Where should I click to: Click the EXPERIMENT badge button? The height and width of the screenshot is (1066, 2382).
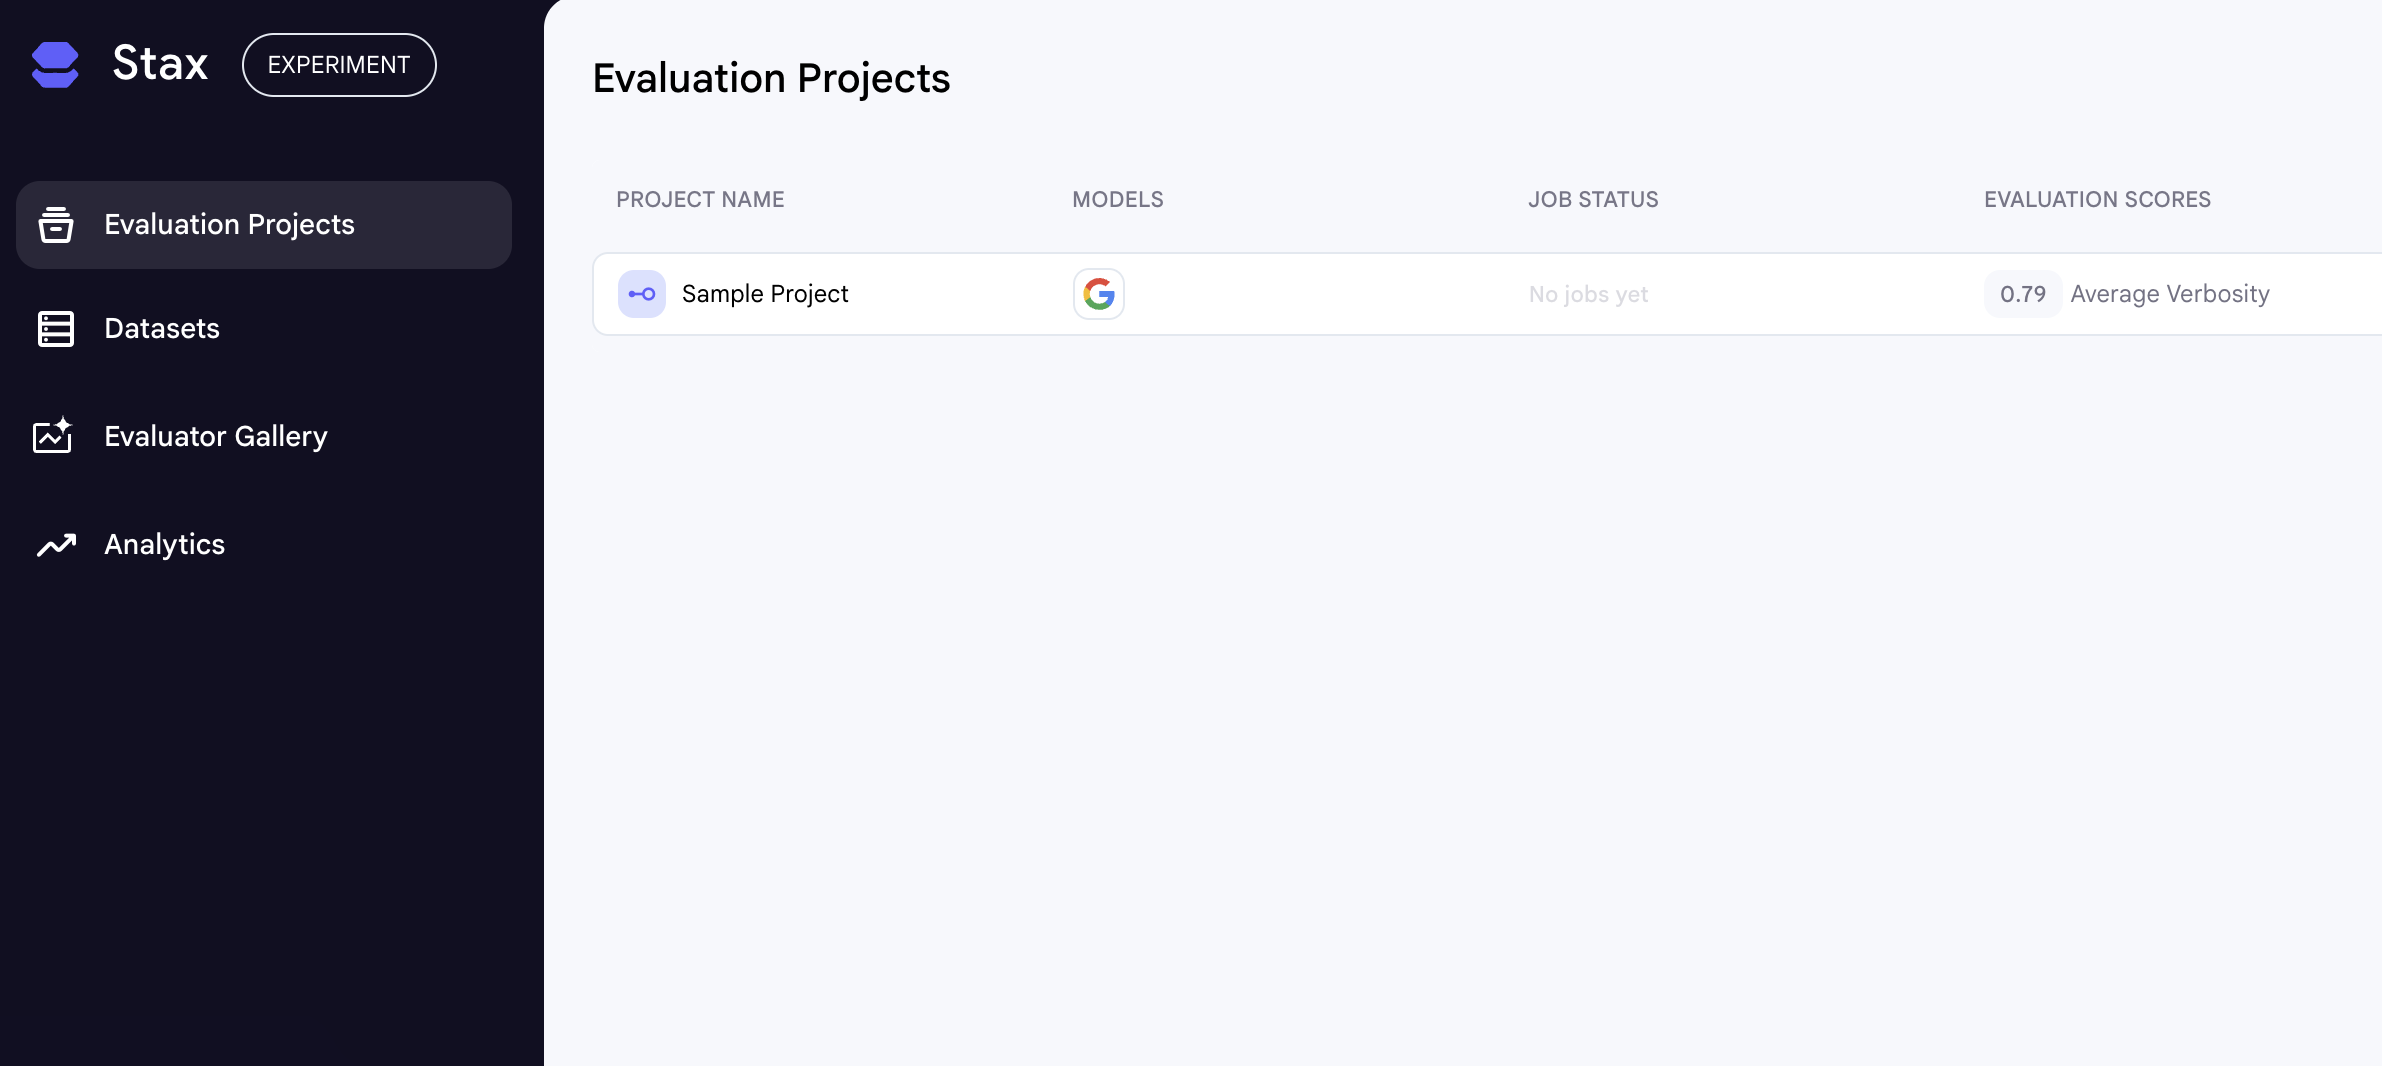tap(339, 65)
